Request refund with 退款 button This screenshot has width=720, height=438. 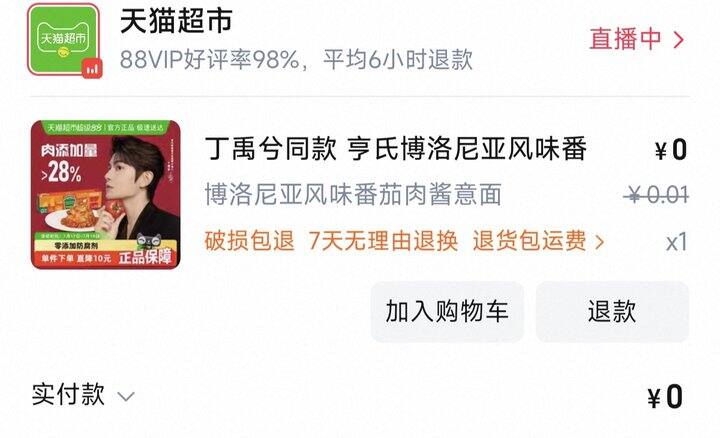pos(612,312)
